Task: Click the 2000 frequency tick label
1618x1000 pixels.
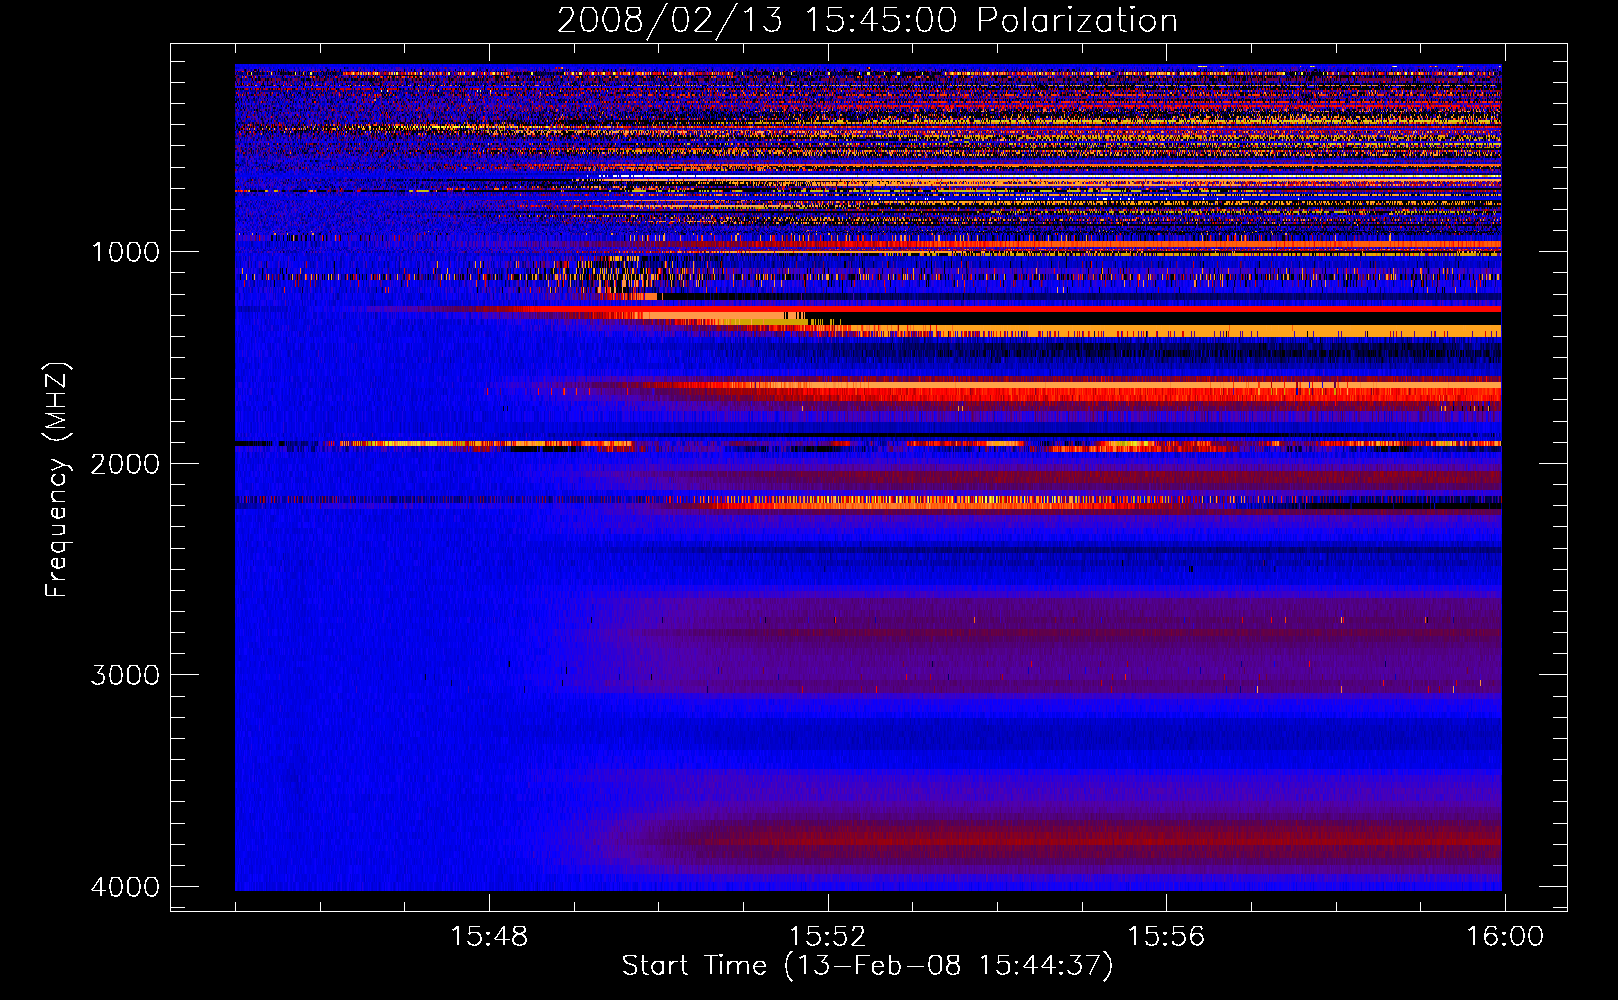Action: coord(125,464)
